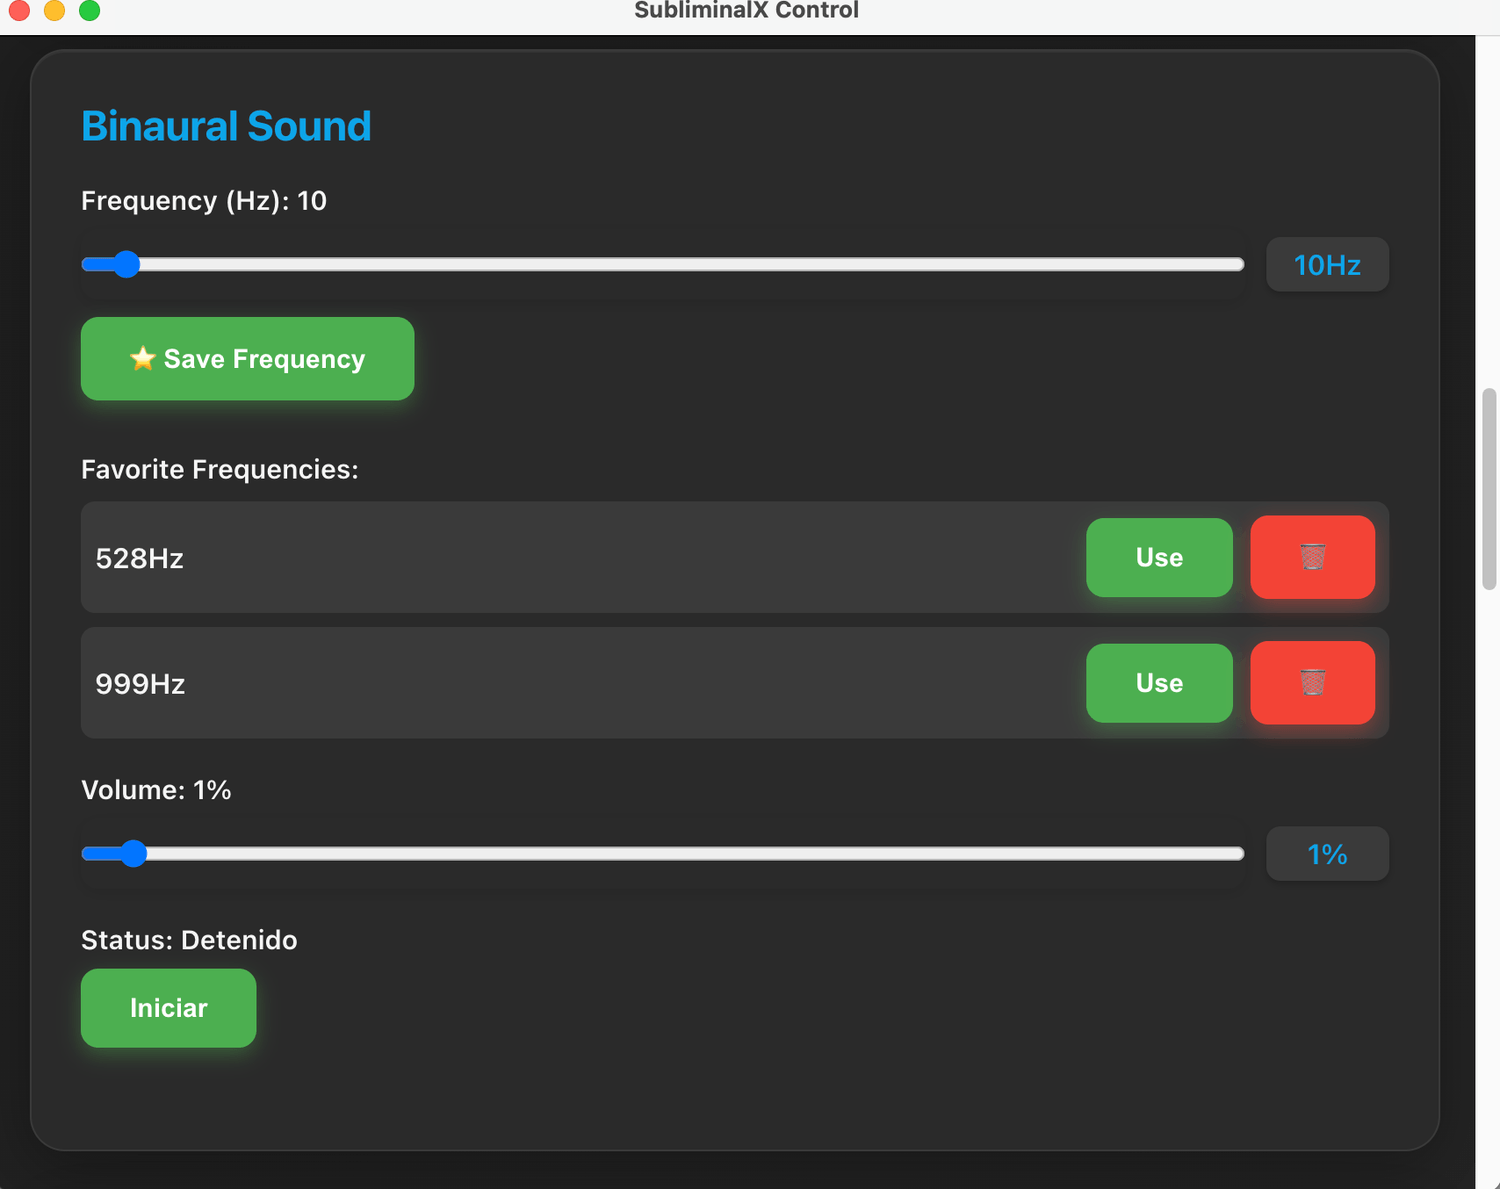Image resolution: width=1500 pixels, height=1189 pixels.
Task: Click the SubliminalX Control window title
Action: click(746, 10)
